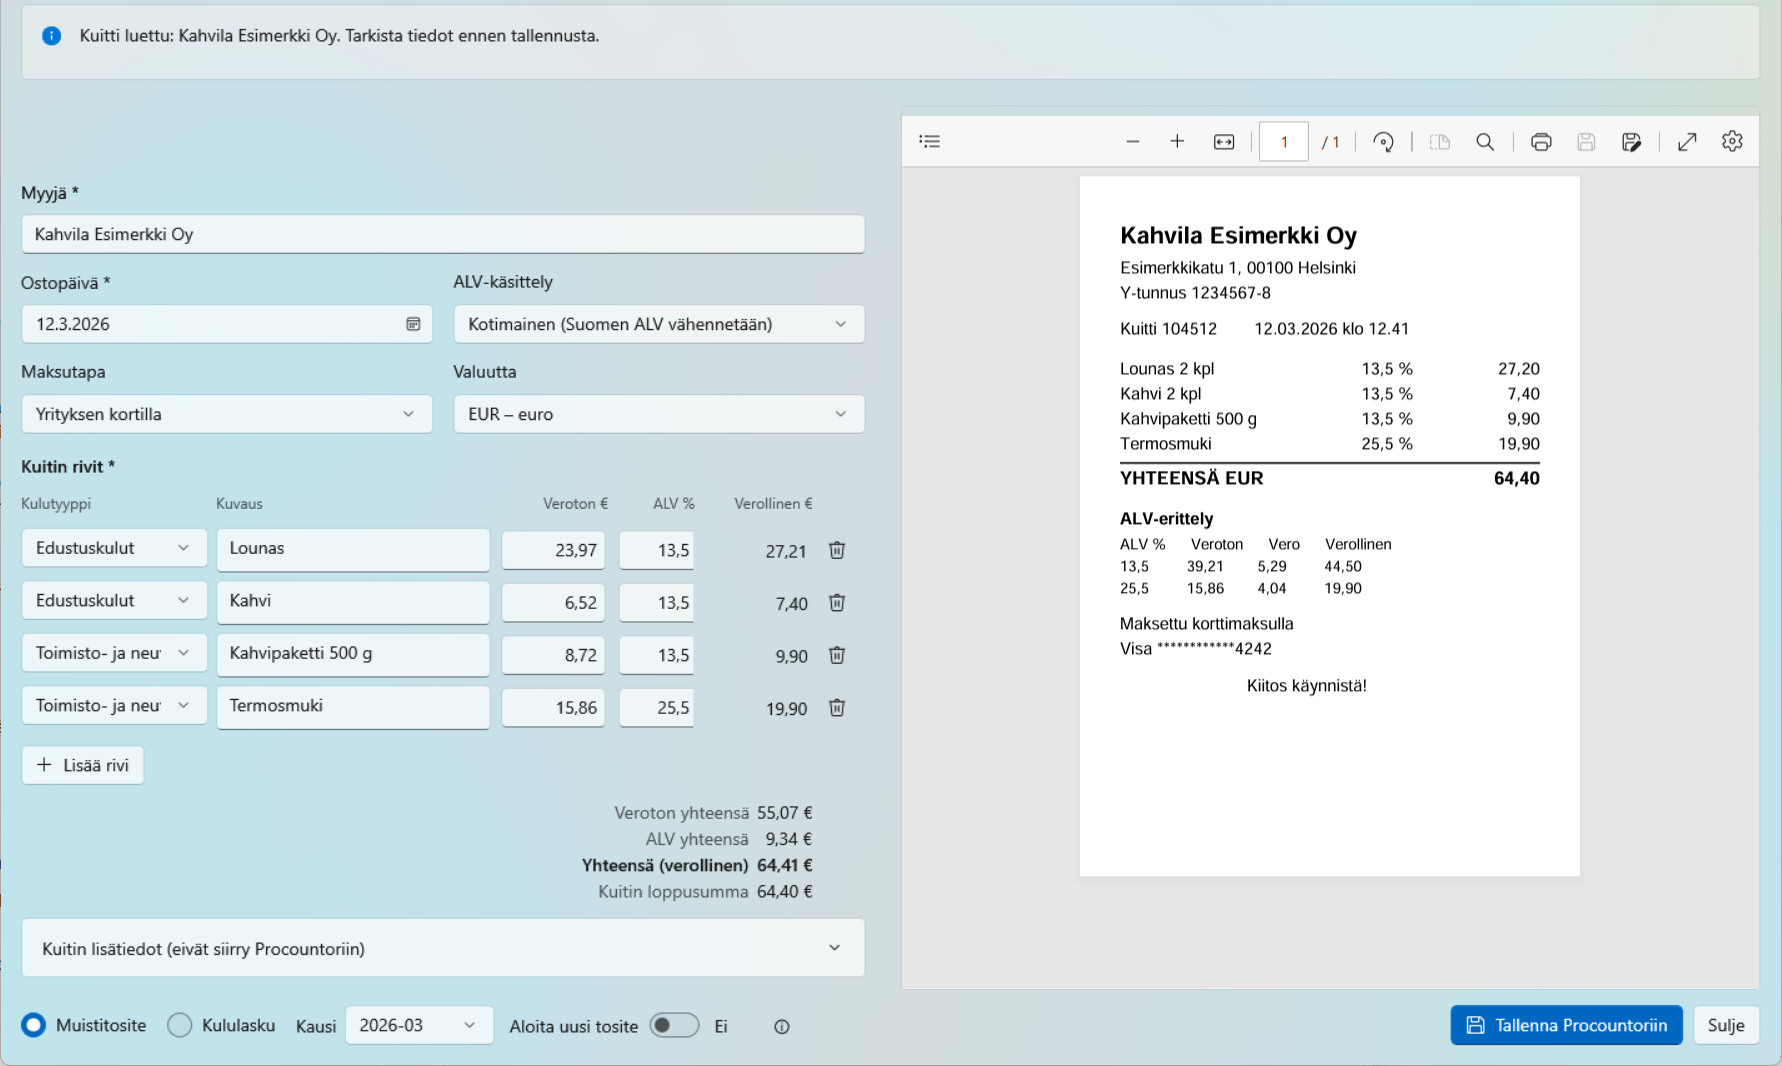Zoom out the receipt PDF preview

(1132, 142)
